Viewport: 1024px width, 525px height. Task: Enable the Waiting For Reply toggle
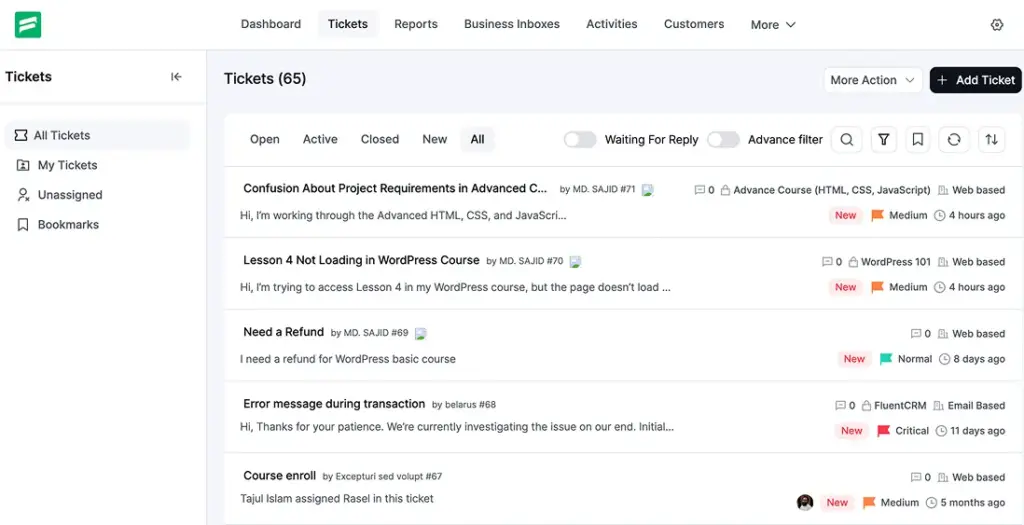tap(580, 140)
